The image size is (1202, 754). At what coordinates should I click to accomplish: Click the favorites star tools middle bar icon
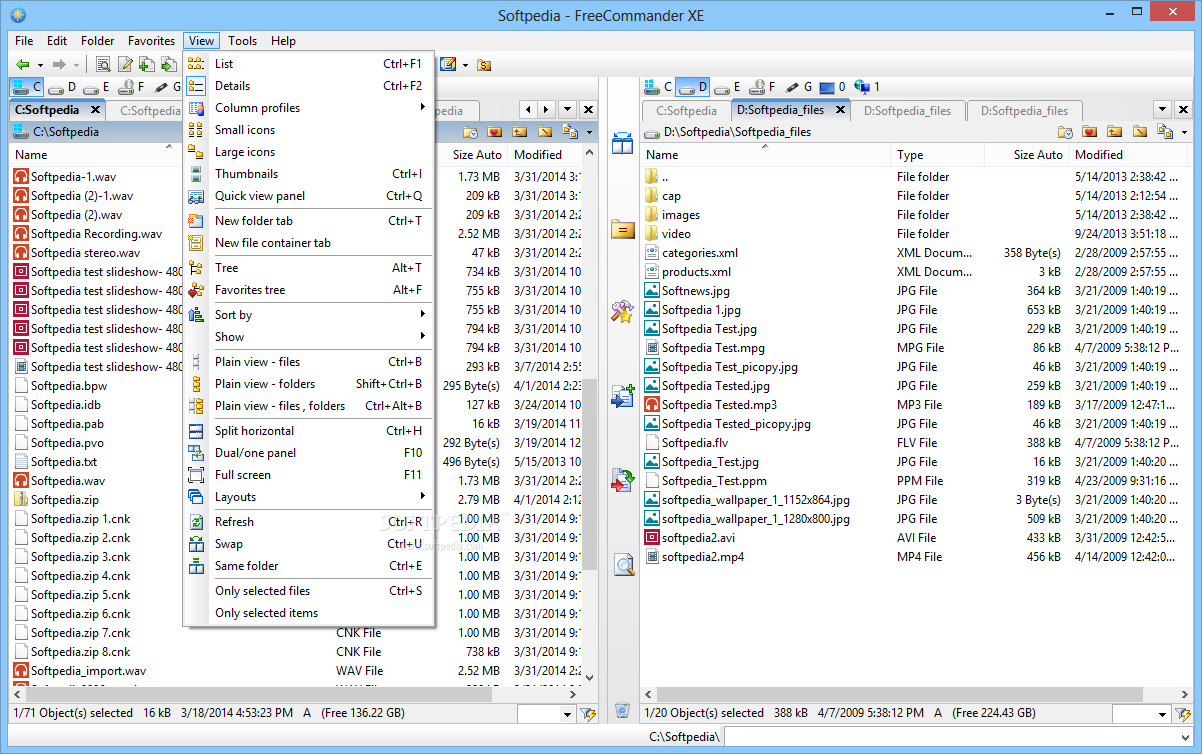622,311
